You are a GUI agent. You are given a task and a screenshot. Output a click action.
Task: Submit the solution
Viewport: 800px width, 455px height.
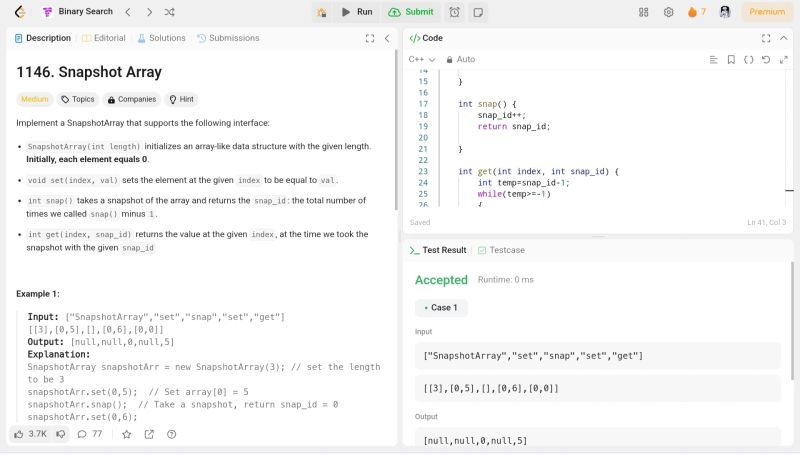411,12
